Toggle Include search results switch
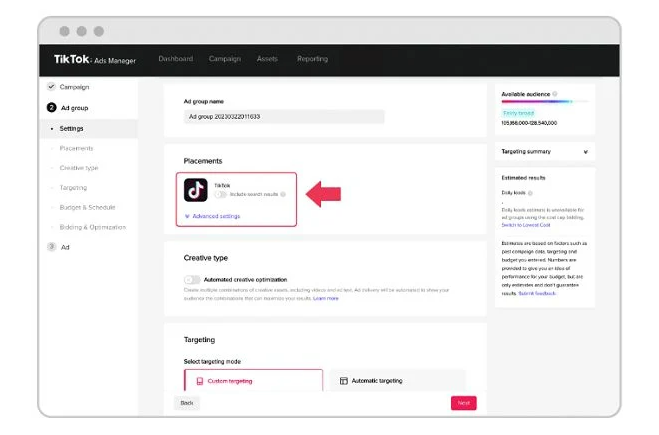659x435 pixels. point(220,194)
